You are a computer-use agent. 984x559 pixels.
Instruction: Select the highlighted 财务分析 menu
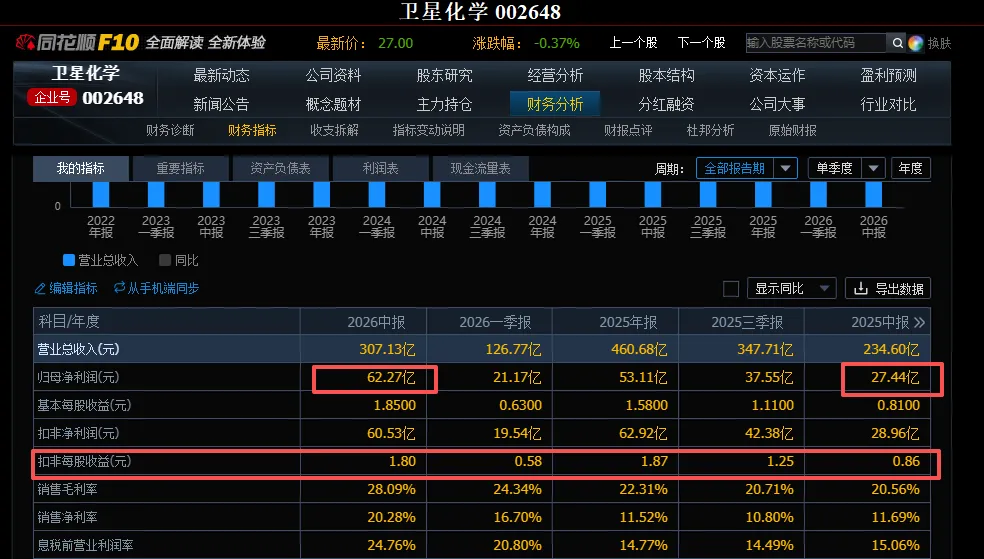(555, 104)
